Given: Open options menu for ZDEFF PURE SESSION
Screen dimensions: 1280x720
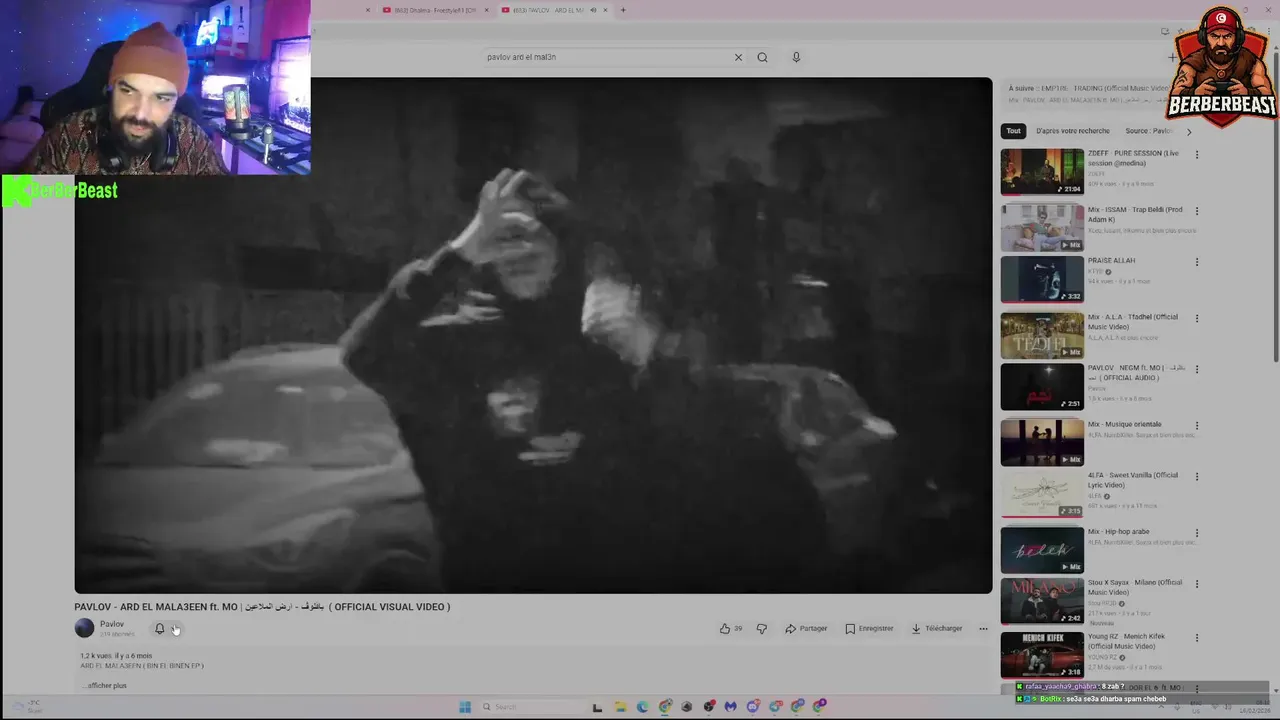Looking at the screenshot, I should [1196, 155].
